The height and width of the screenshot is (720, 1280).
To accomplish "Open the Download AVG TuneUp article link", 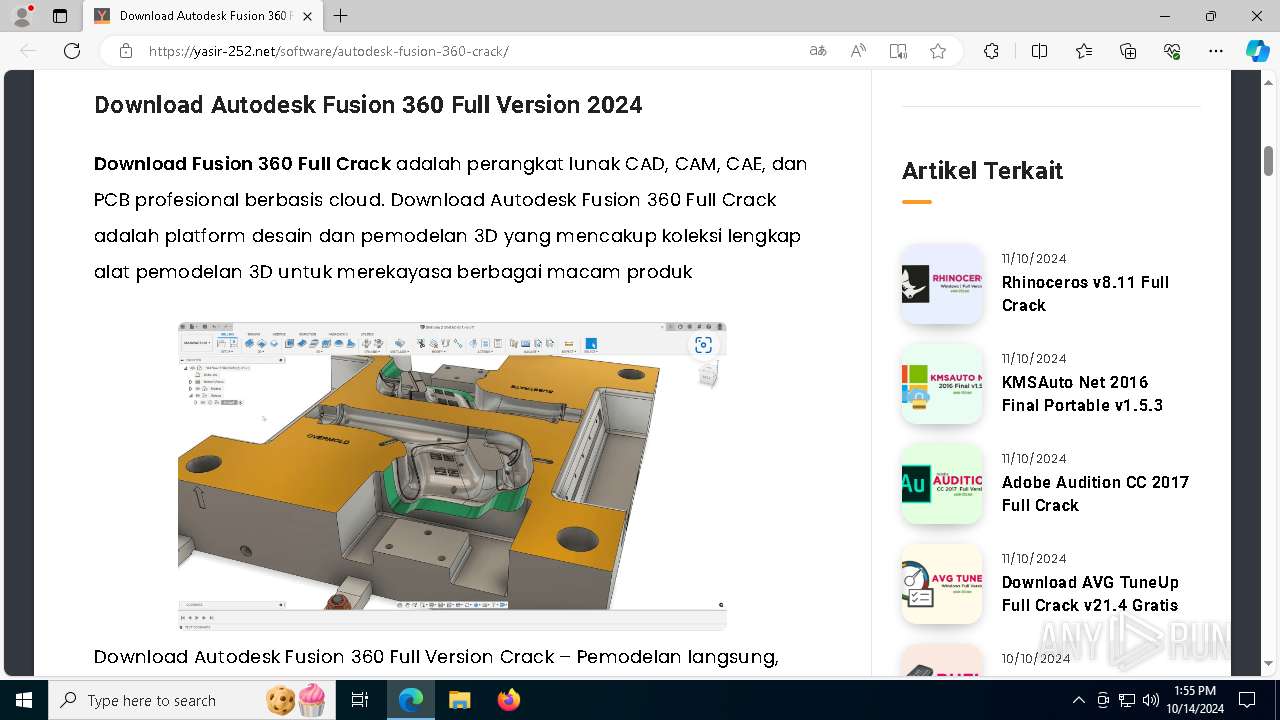I will point(1090,594).
